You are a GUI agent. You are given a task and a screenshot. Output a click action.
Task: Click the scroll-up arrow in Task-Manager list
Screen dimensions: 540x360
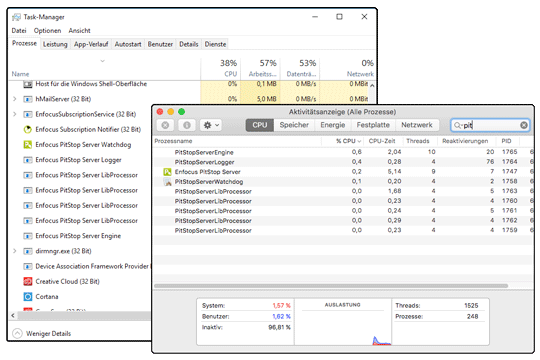coord(372,85)
